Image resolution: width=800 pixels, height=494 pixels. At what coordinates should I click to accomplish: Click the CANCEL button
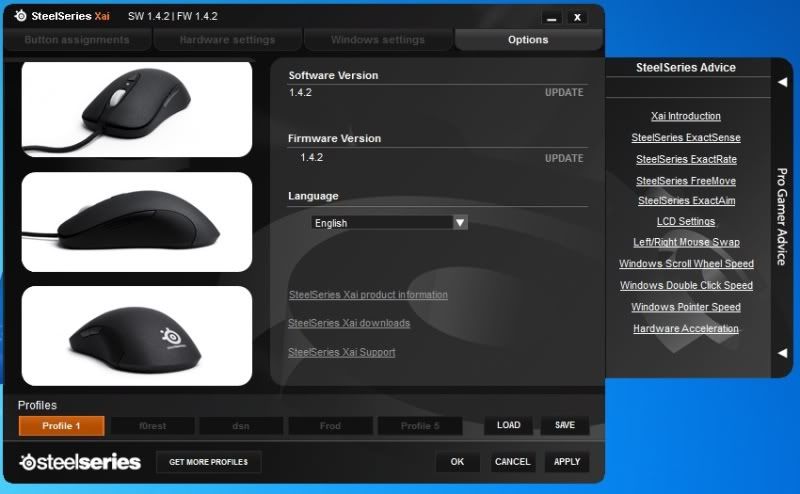coord(513,462)
